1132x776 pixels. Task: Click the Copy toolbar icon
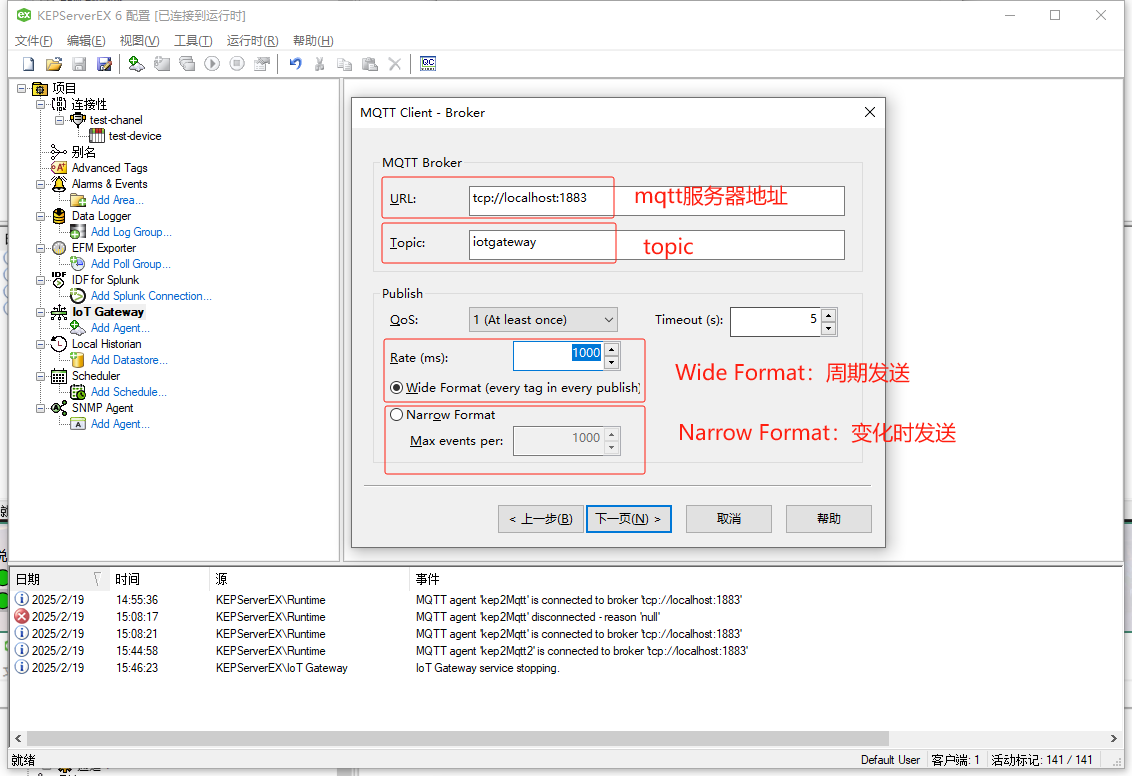pyautogui.click(x=344, y=64)
